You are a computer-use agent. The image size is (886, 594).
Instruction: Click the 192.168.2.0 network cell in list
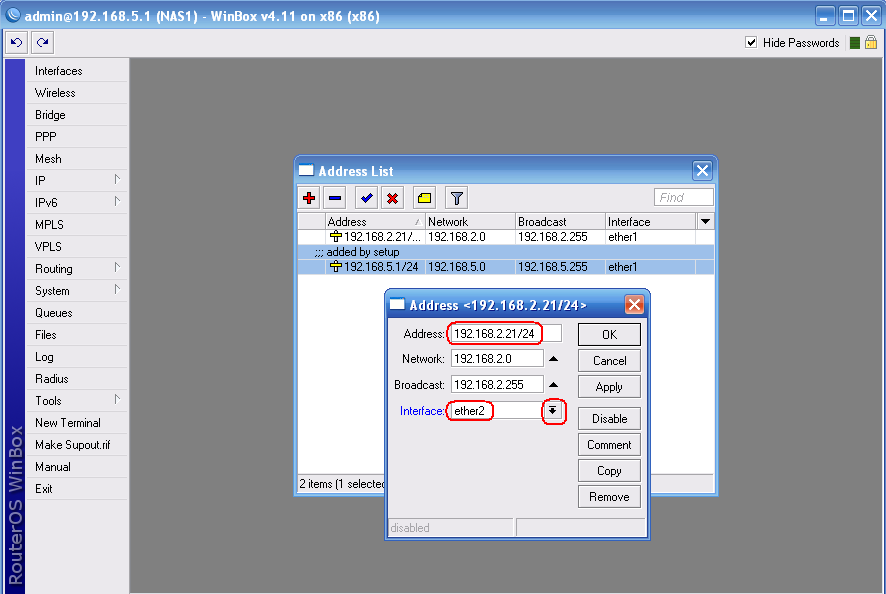(x=470, y=237)
